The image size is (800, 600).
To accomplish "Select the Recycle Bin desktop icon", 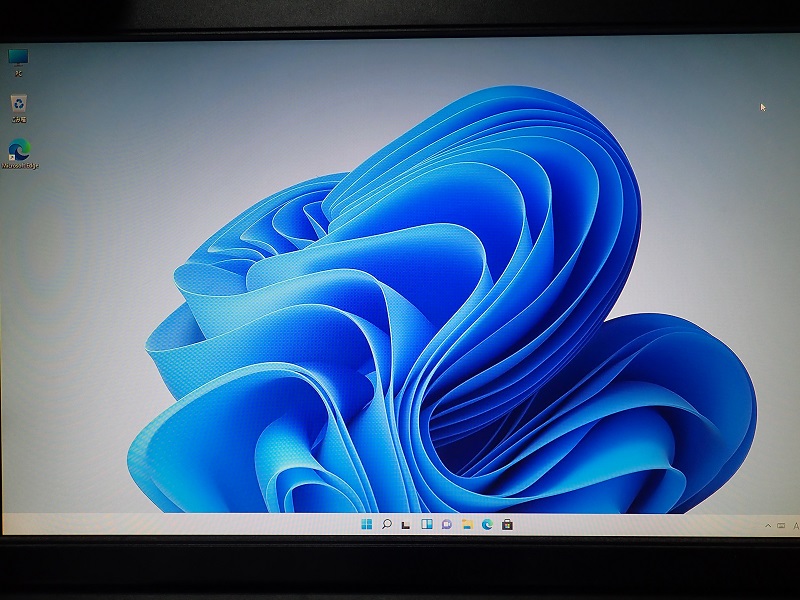I will tap(19, 109).
